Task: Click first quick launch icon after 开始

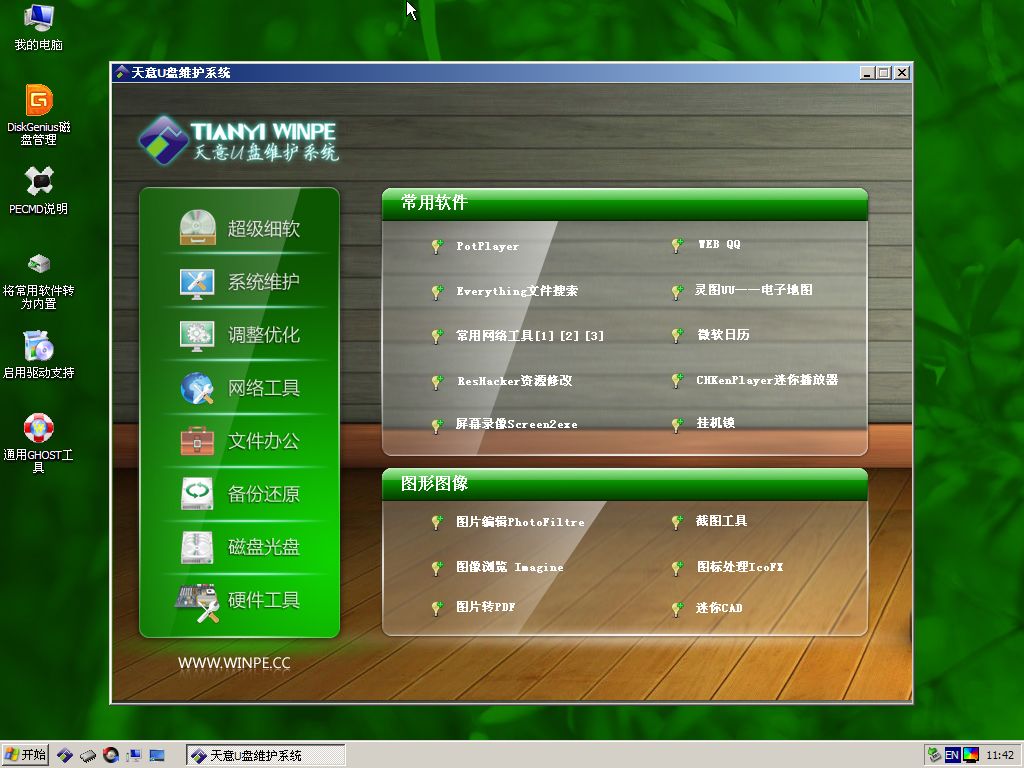Action: click(x=64, y=756)
